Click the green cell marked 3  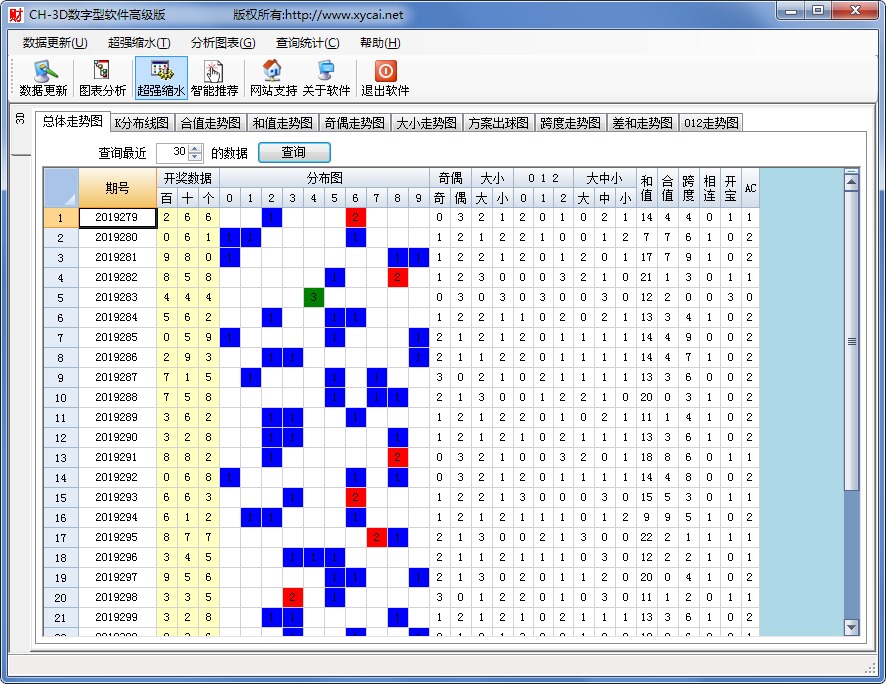[313, 298]
